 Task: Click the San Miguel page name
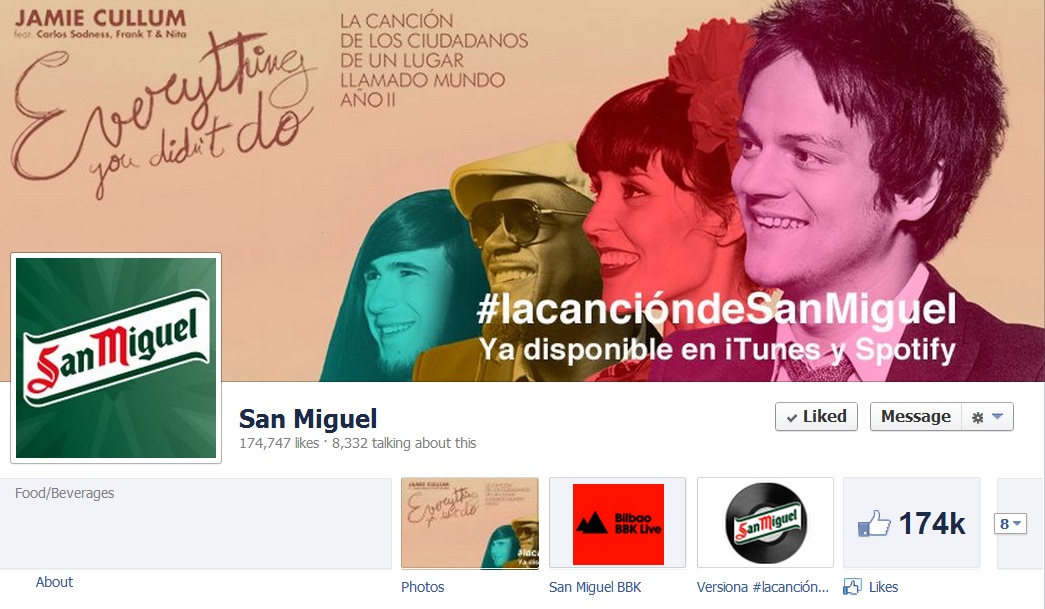[x=308, y=419]
